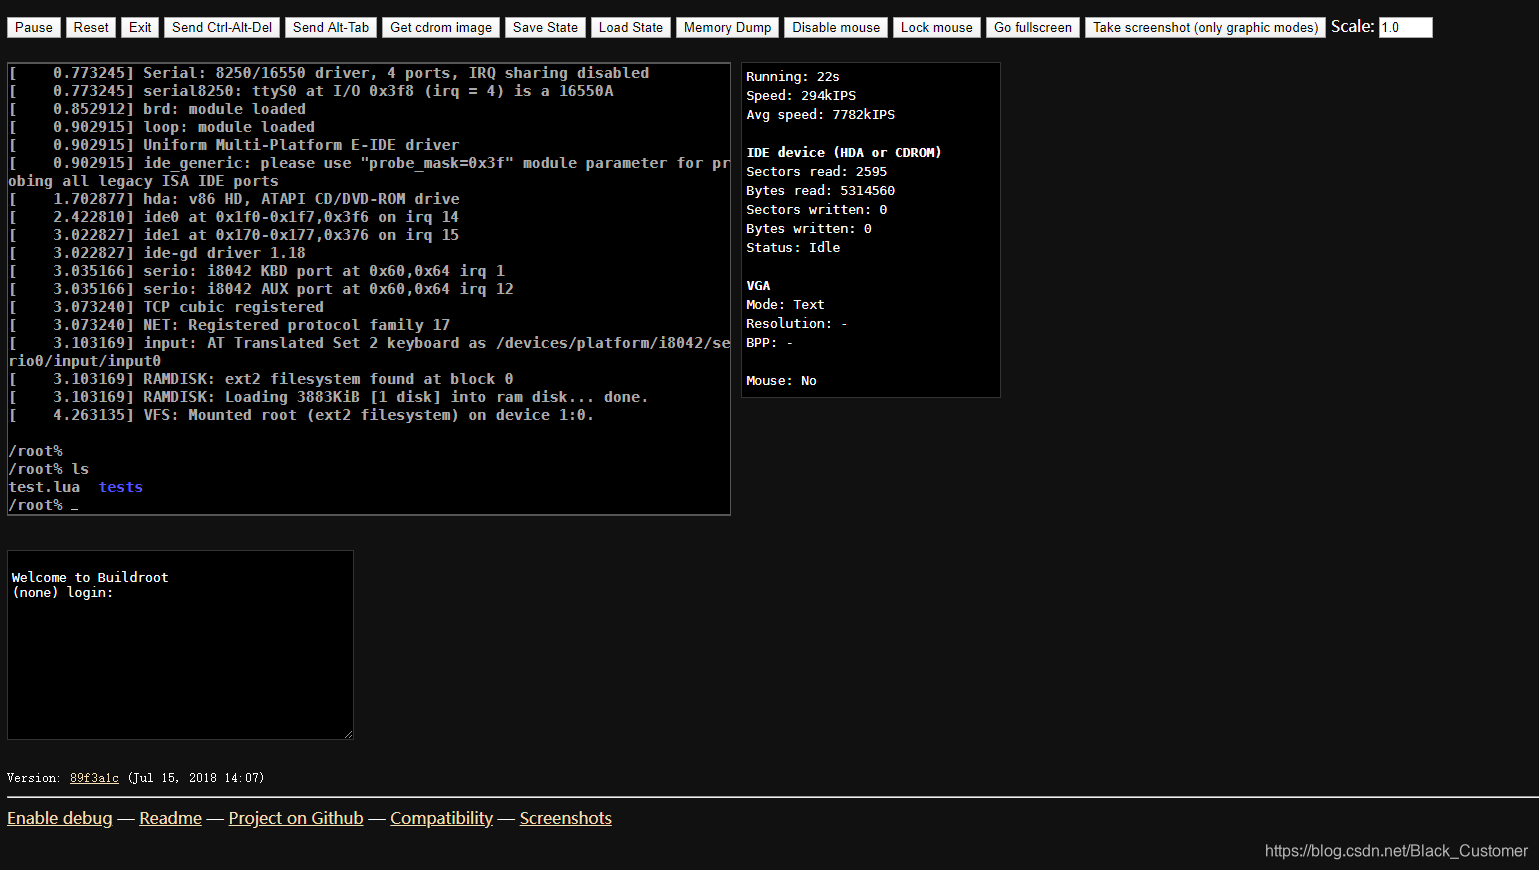Click Memory Dump
The width and height of the screenshot is (1539, 870).
(x=727, y=27)
